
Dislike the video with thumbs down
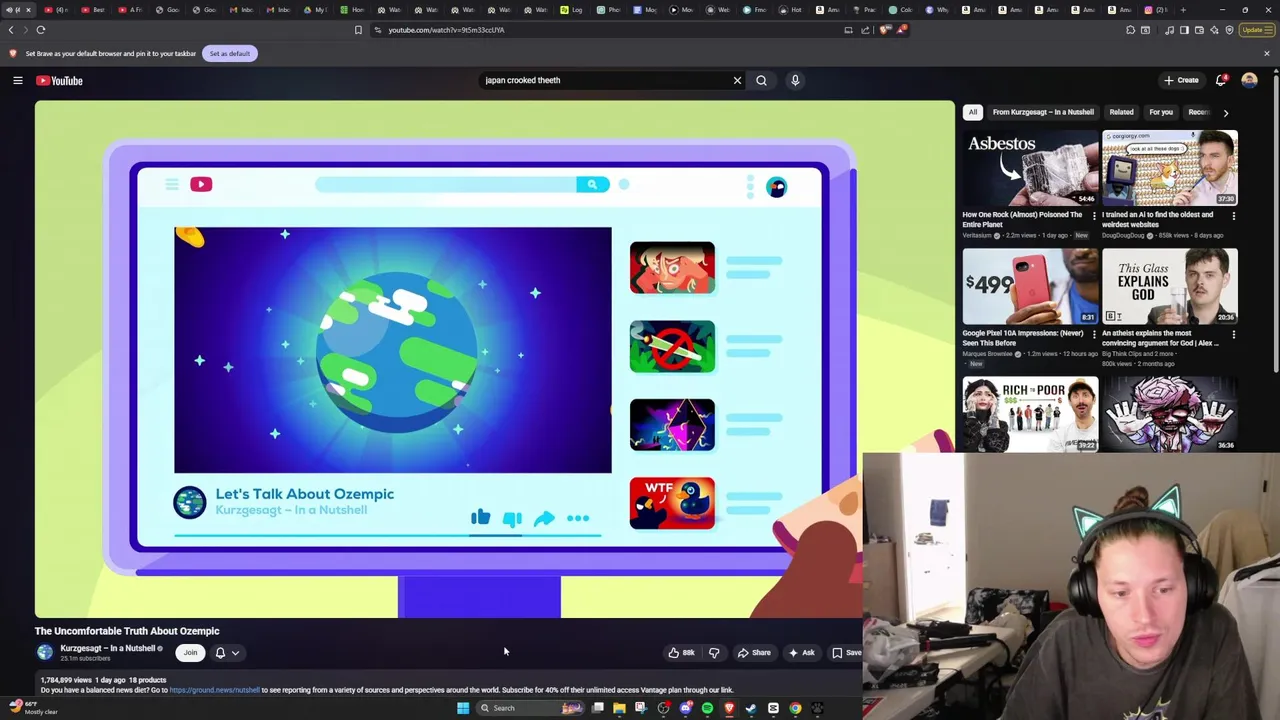tap(714, 653)
